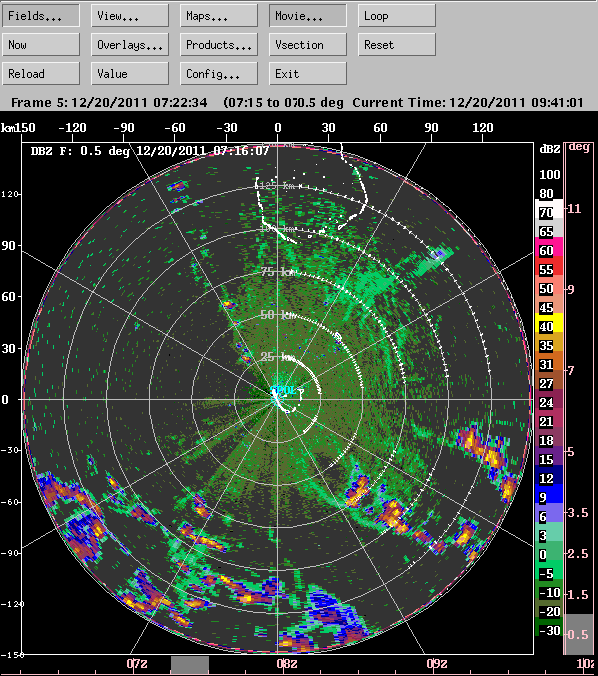
Task: Select the 11 deg elevation tick
Action: click(x=574, y=209)
